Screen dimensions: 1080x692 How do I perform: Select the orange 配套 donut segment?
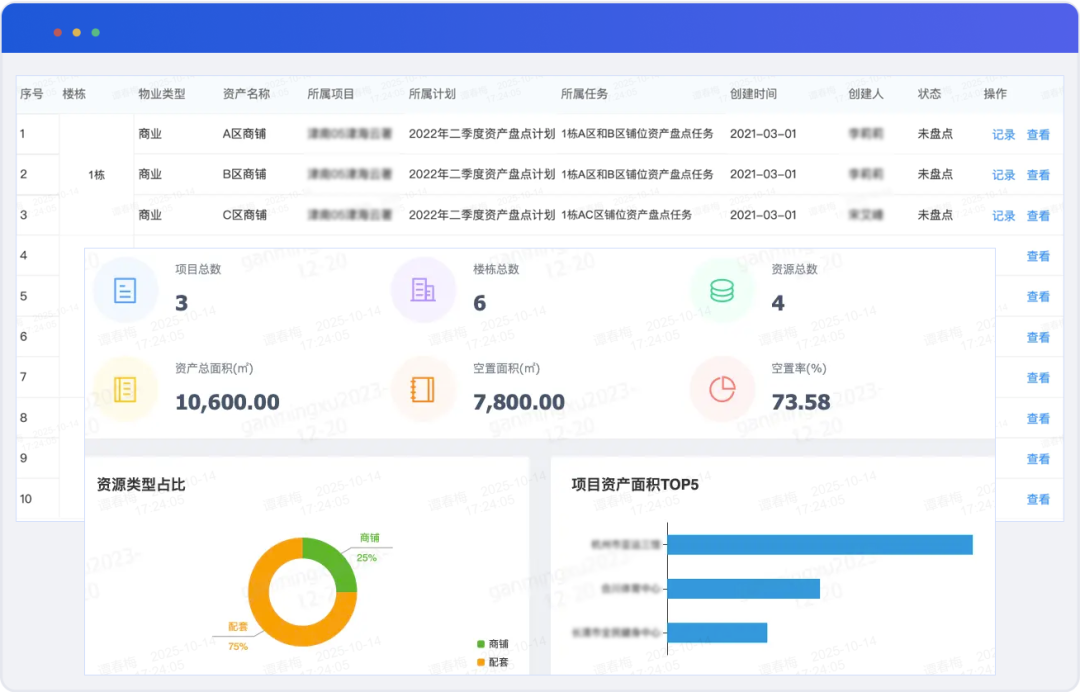click(272, 610)
